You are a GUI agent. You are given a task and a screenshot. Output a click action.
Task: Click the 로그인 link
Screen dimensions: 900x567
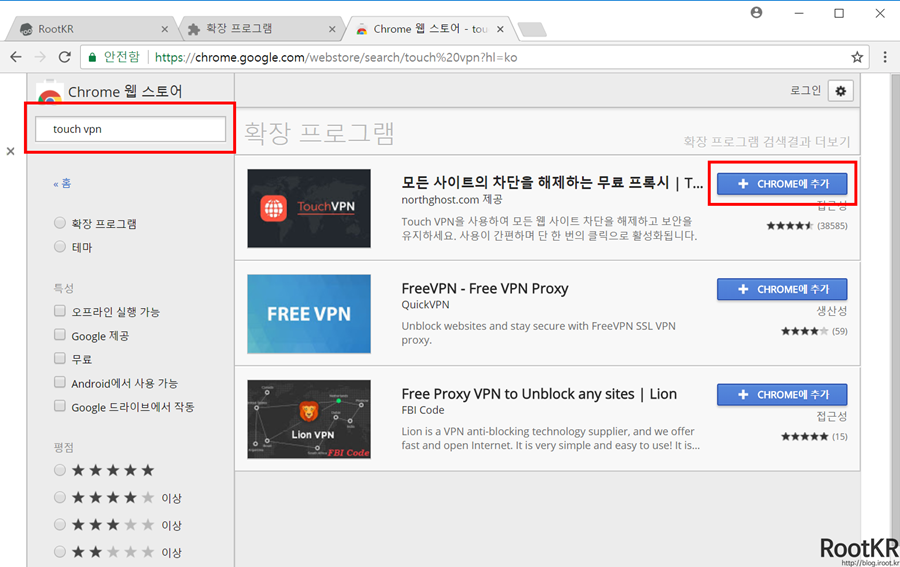point(805,90)
